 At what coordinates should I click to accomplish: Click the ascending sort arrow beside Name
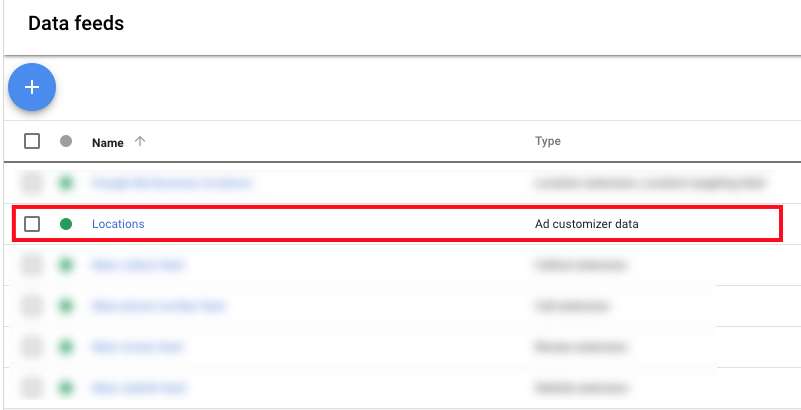click(139, 141)
